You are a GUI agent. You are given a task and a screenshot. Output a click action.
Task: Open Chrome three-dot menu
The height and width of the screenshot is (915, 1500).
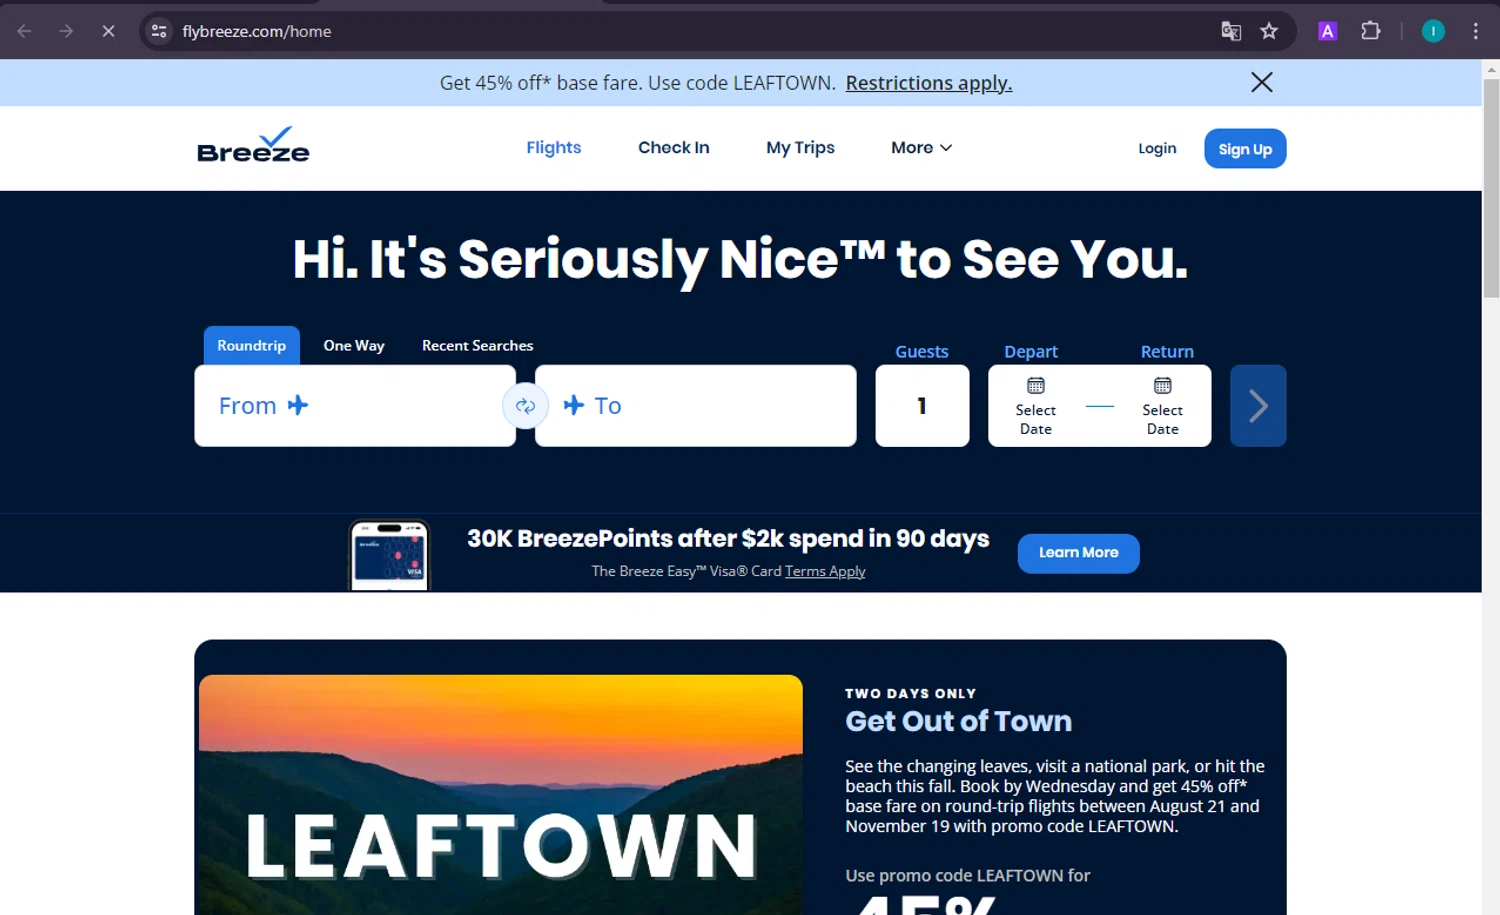pos(1475,31)
